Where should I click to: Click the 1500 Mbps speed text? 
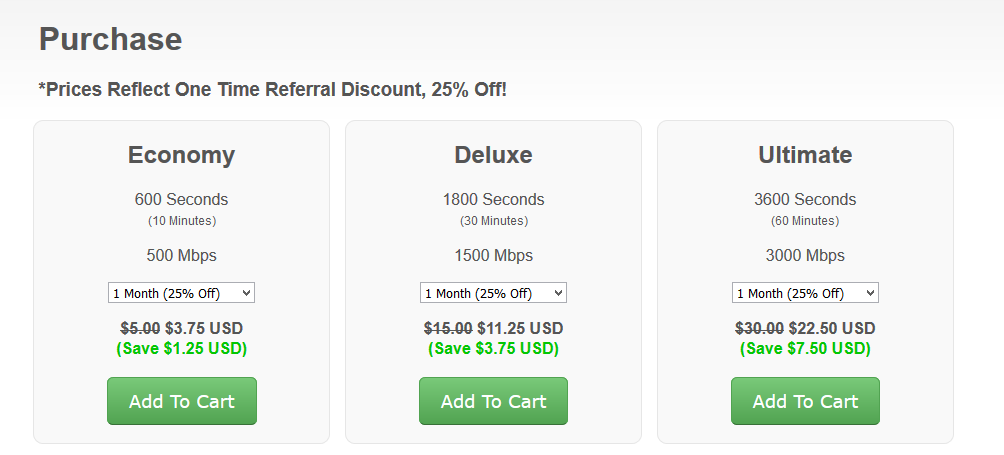point(493,255)
